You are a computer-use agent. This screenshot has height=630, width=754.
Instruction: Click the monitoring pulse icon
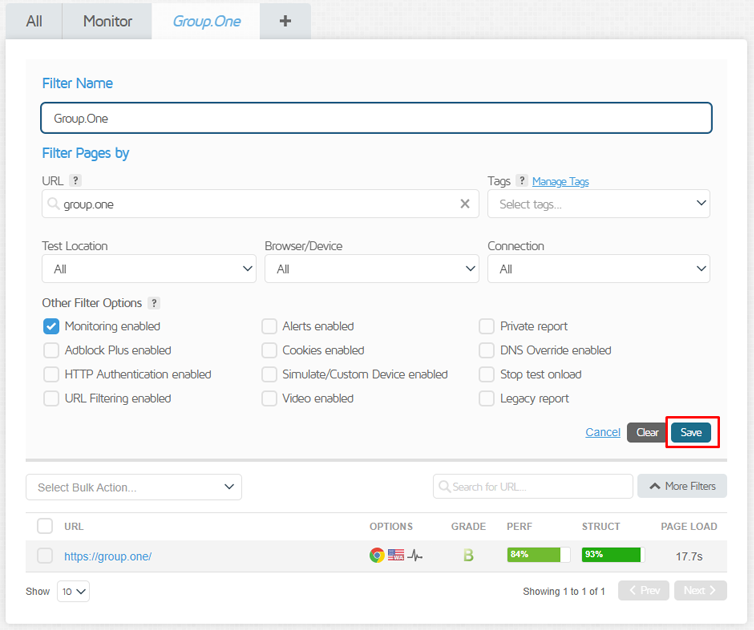click(415, 555)
